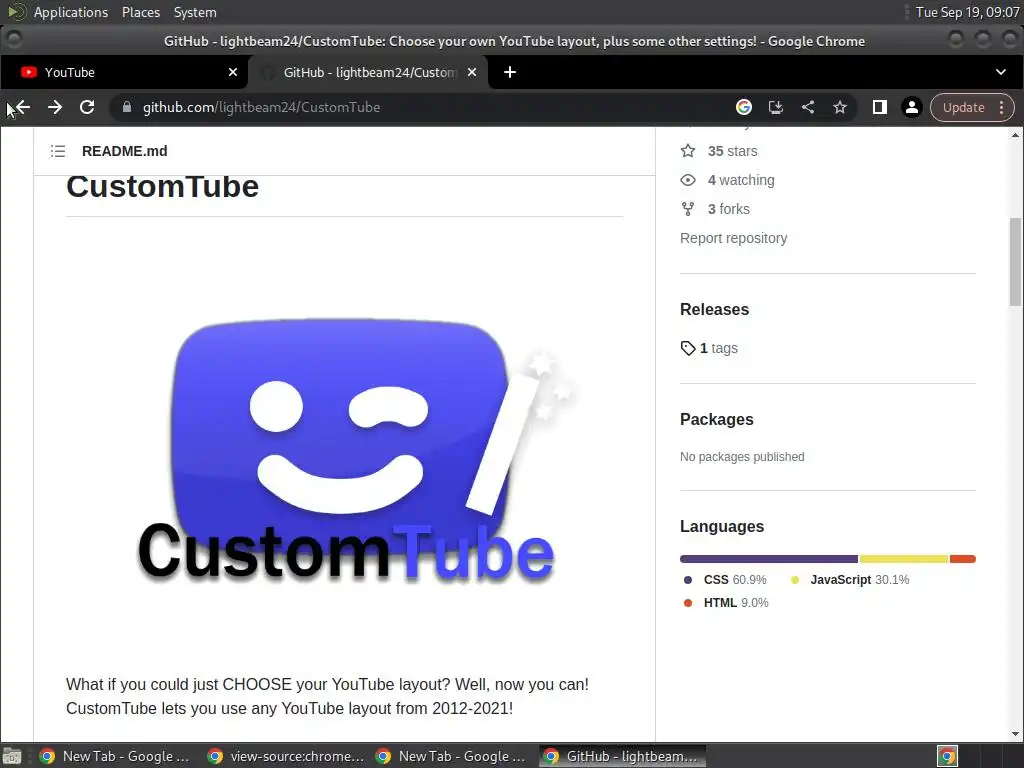This screenshot has height=768, width=1024.
Task: Go back using the browser back arrow
Action: point(22,107)
